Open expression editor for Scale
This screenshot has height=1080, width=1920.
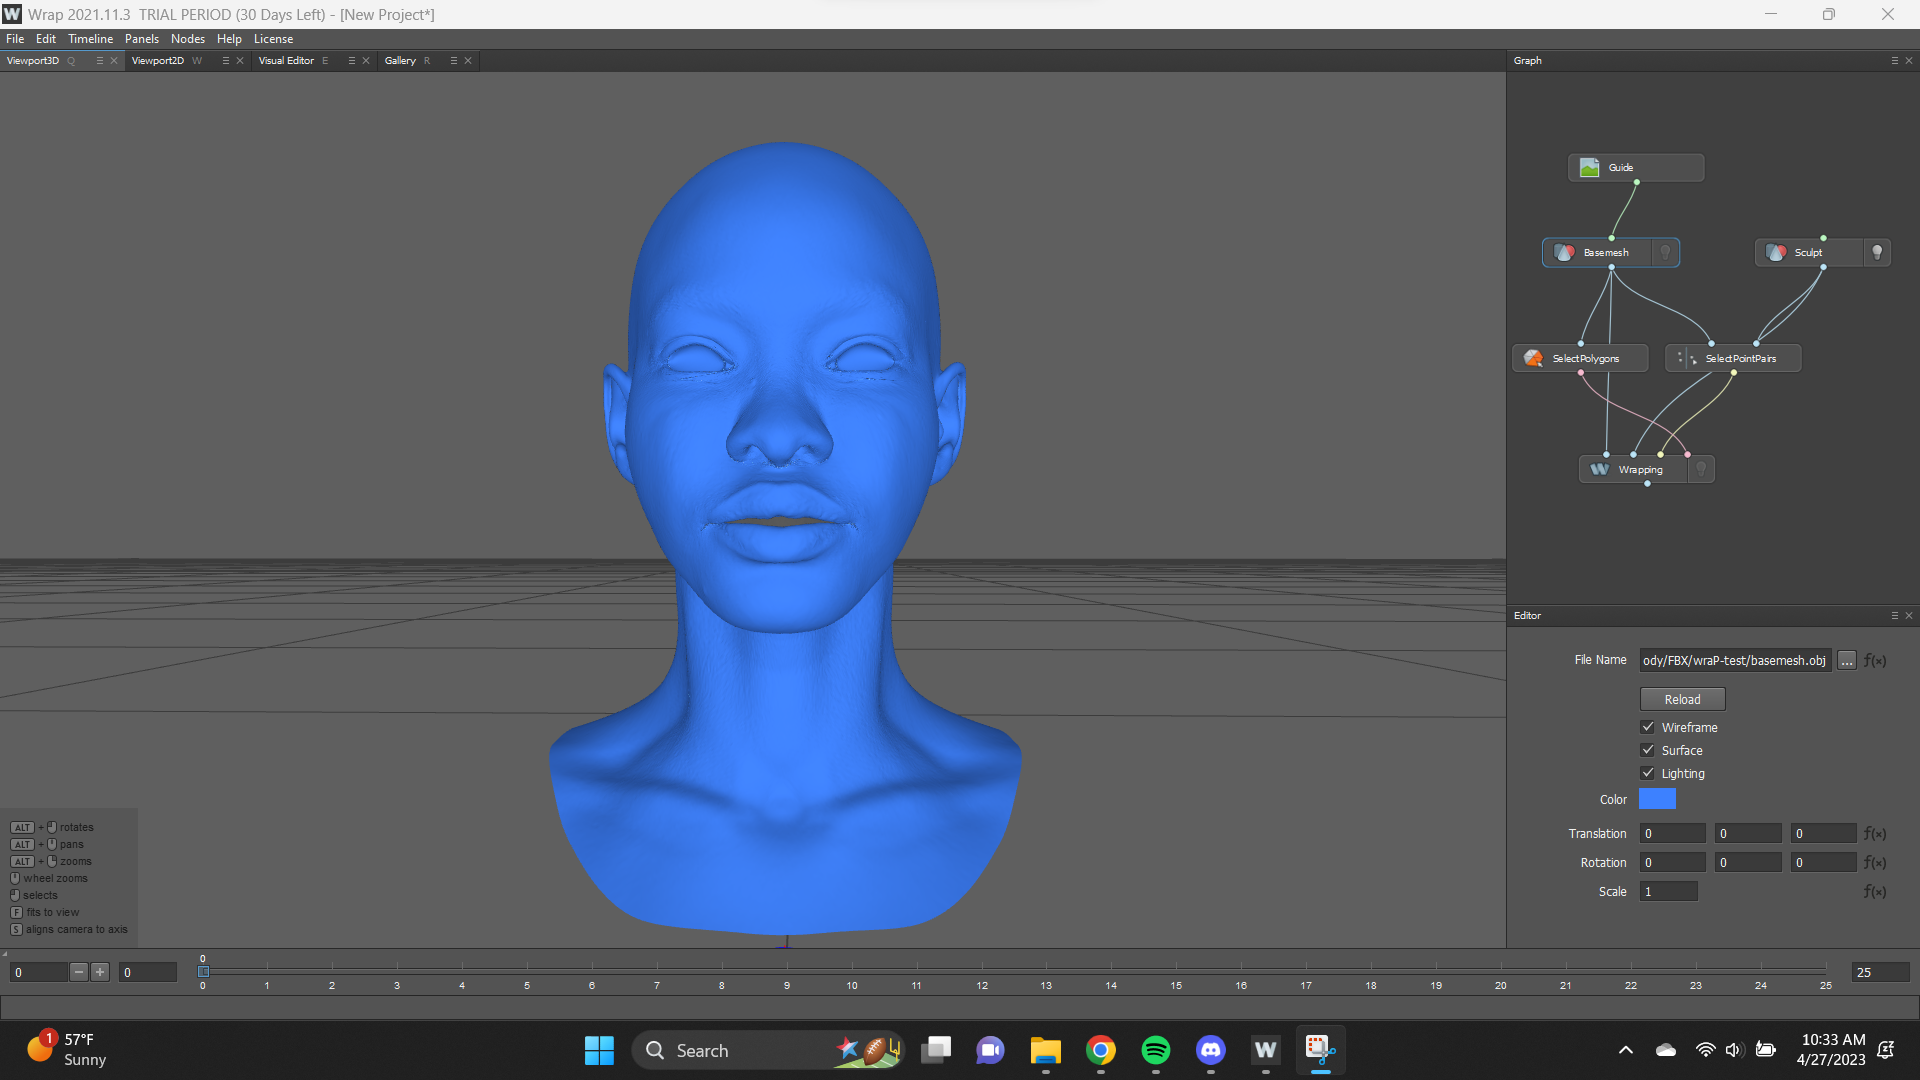[1875, 891]
